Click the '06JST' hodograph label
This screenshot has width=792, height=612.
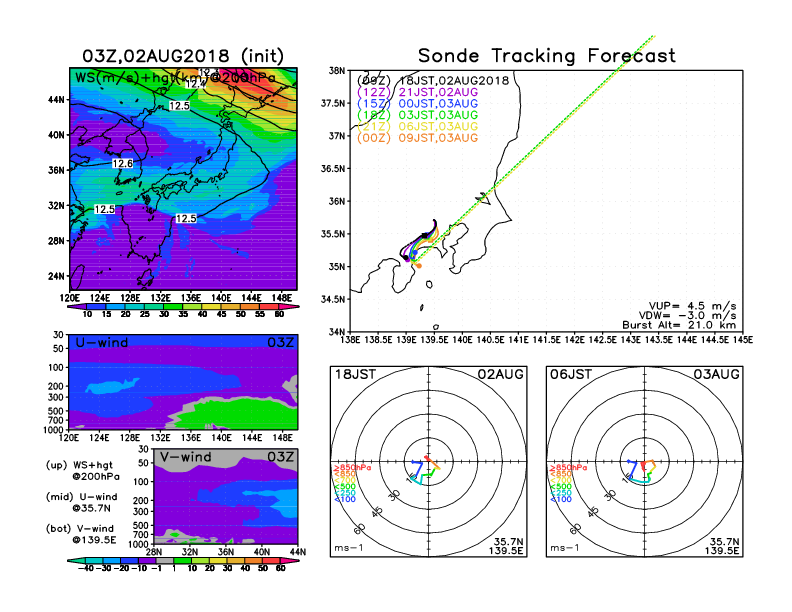point(571,375)
